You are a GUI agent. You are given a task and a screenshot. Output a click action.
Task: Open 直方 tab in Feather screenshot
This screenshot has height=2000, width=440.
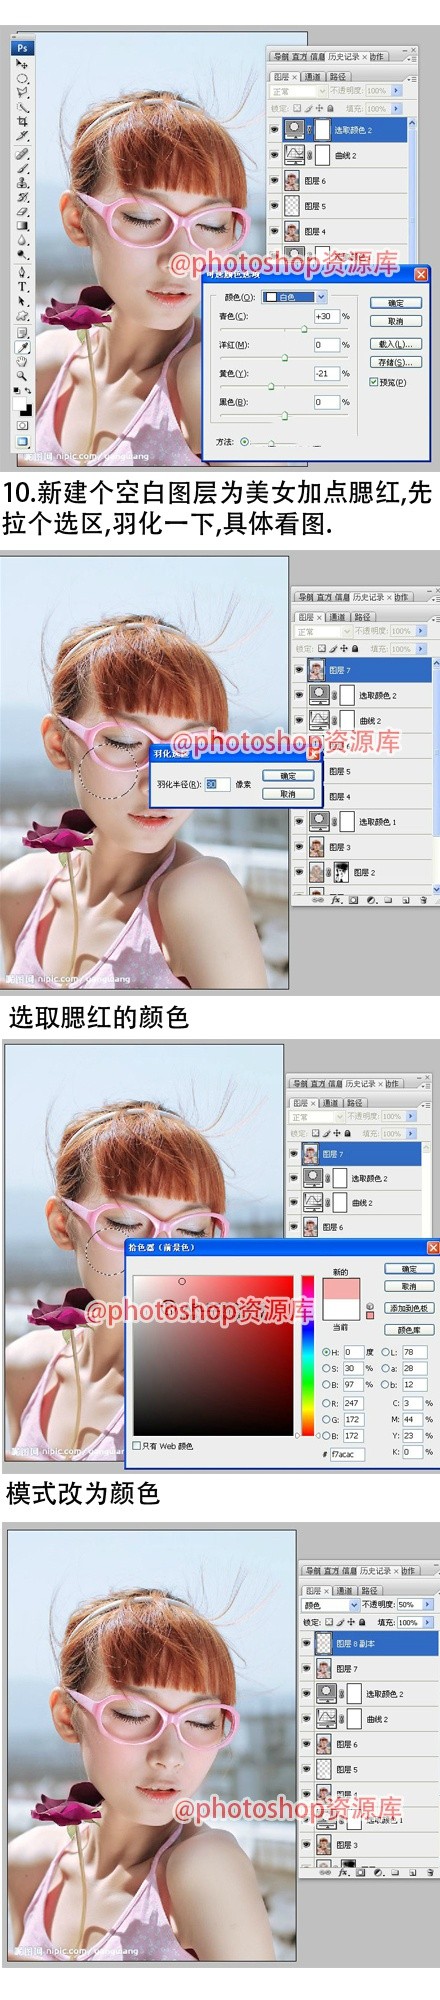pos(324,596)
